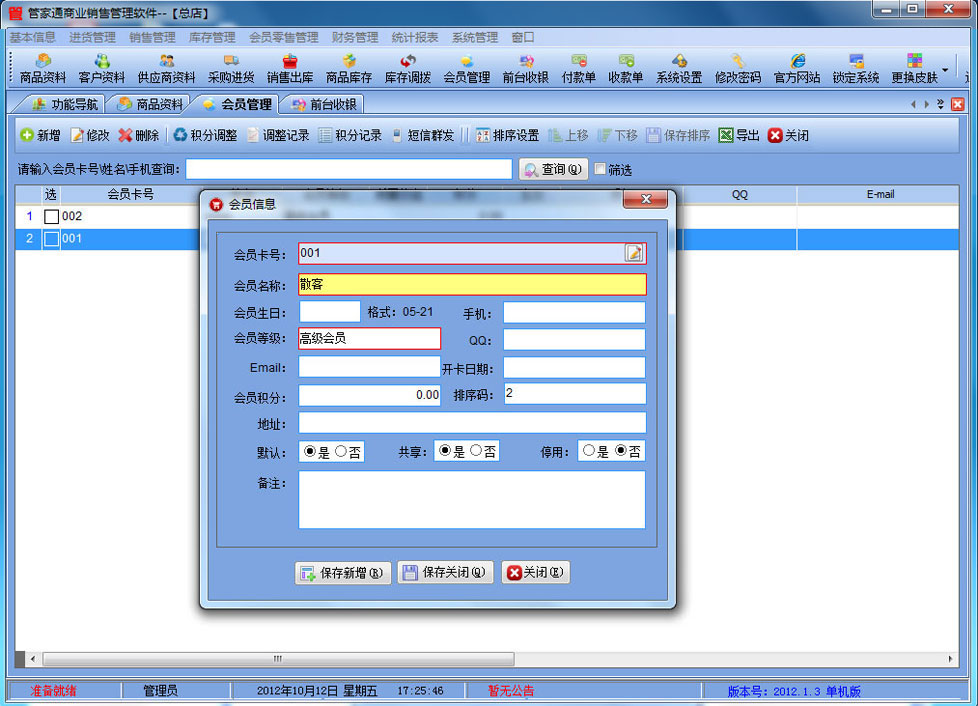Switch to 功能导航 tab

coord(65,104)
